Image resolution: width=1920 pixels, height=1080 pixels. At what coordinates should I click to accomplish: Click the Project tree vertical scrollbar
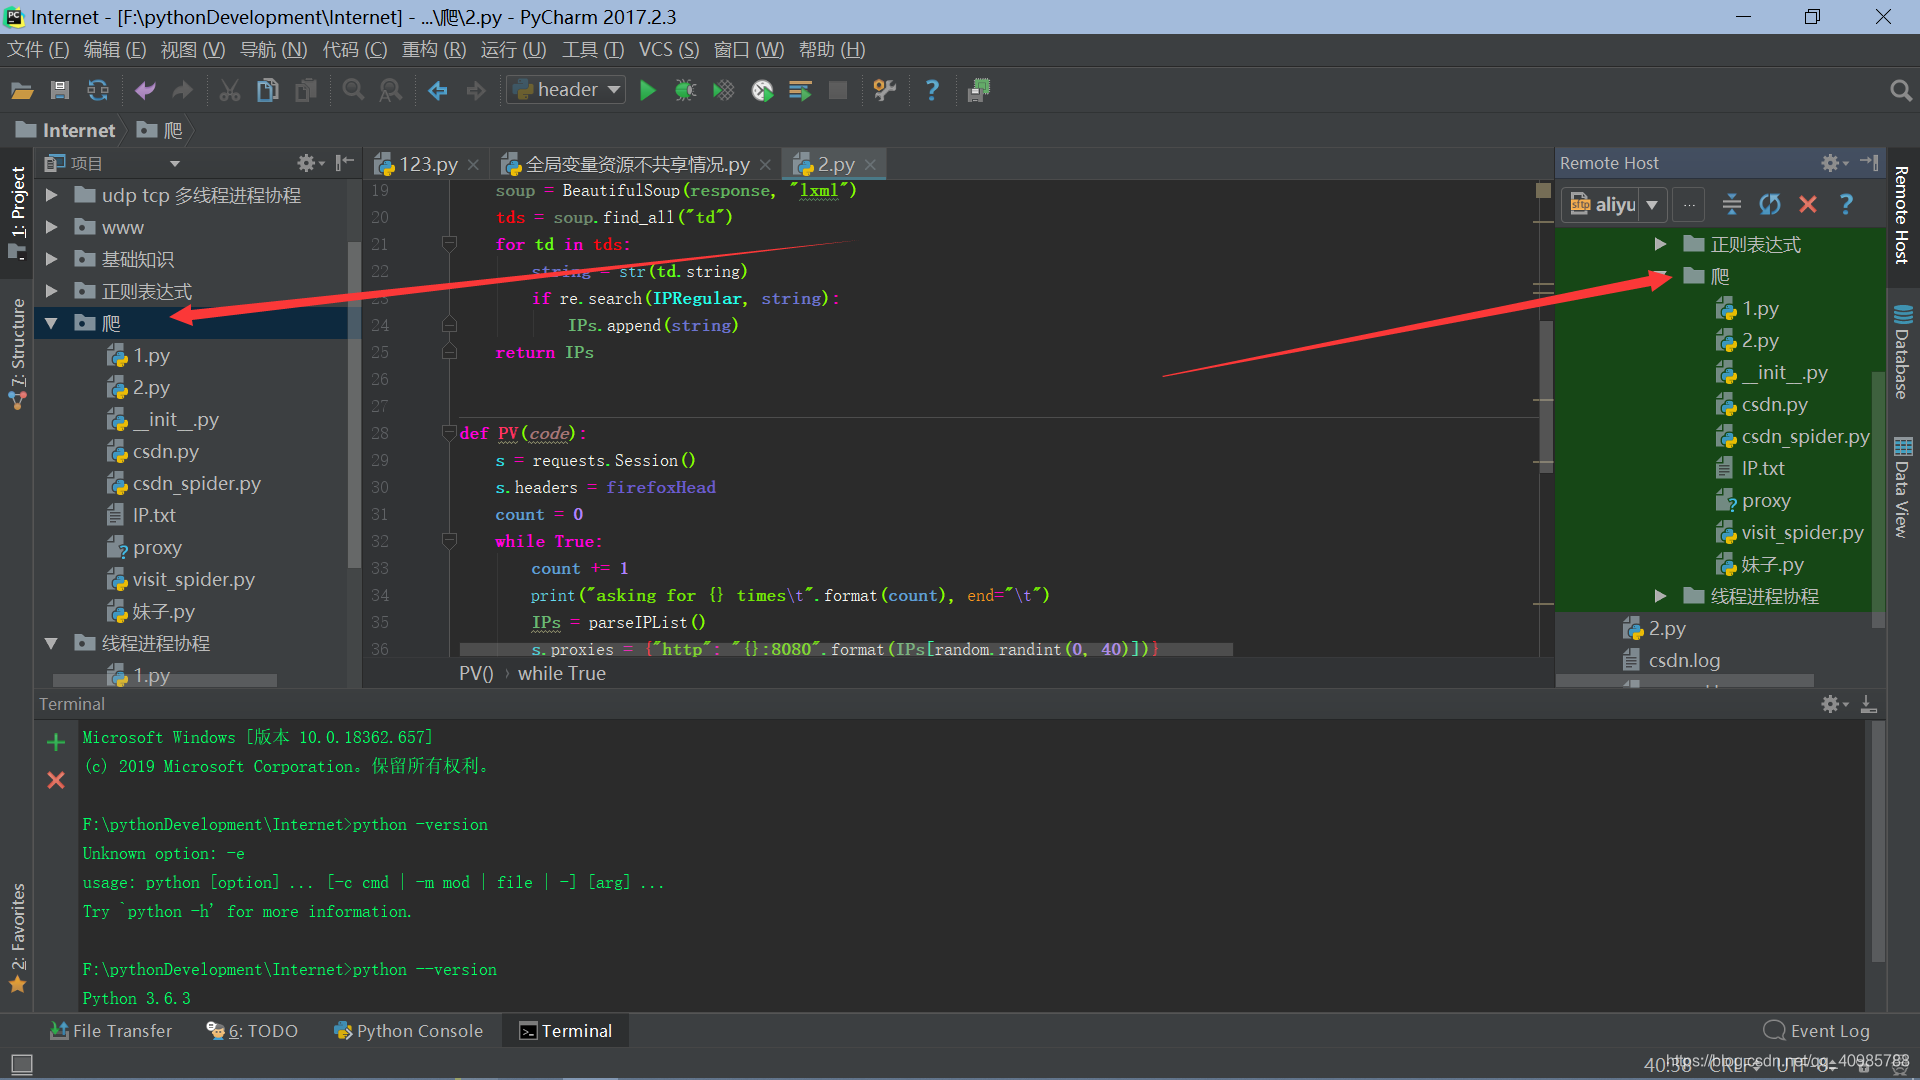[x=354, y=405]
